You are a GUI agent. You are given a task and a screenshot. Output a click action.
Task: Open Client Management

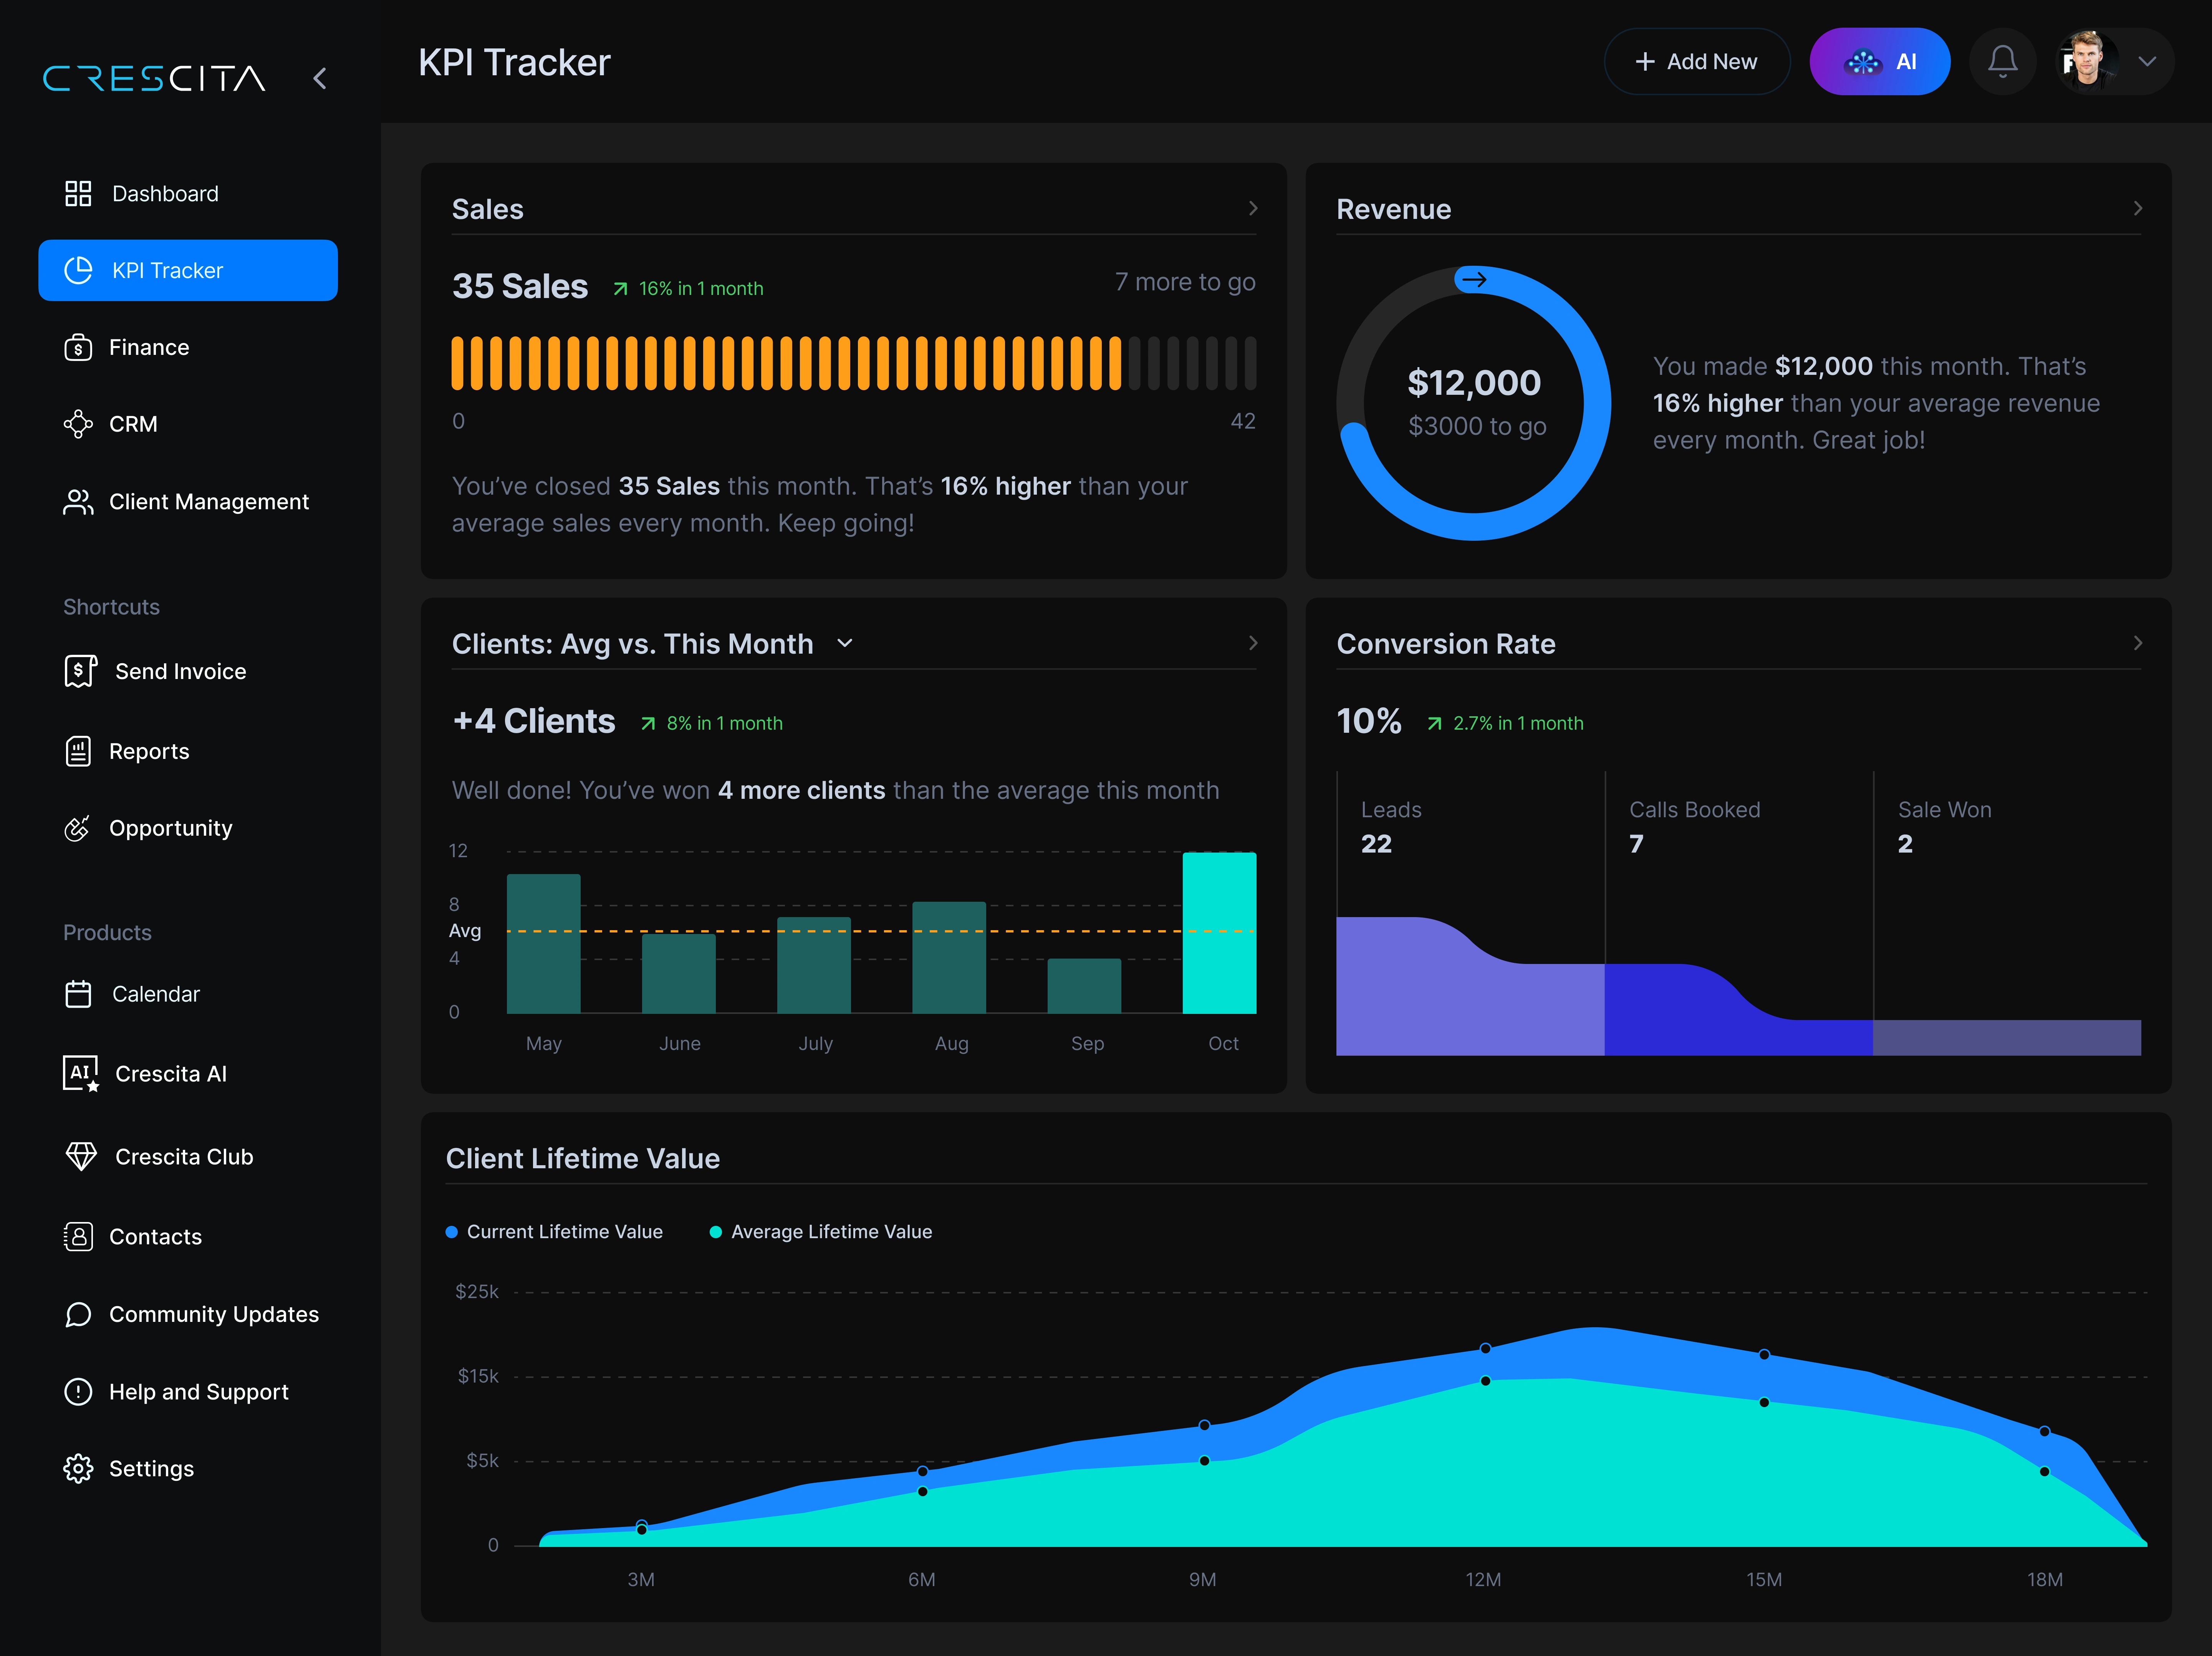pos(209,501)
